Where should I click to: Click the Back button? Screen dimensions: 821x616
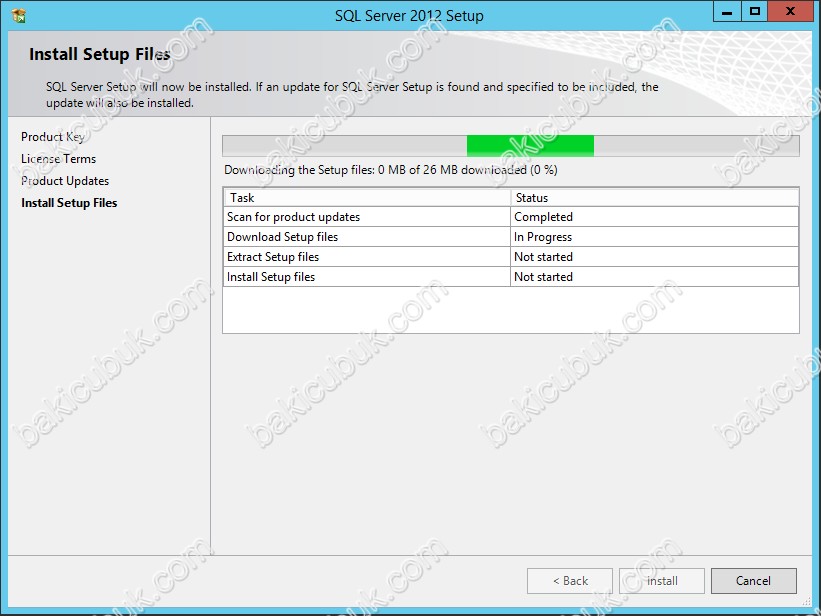click(x=570, y=581)
